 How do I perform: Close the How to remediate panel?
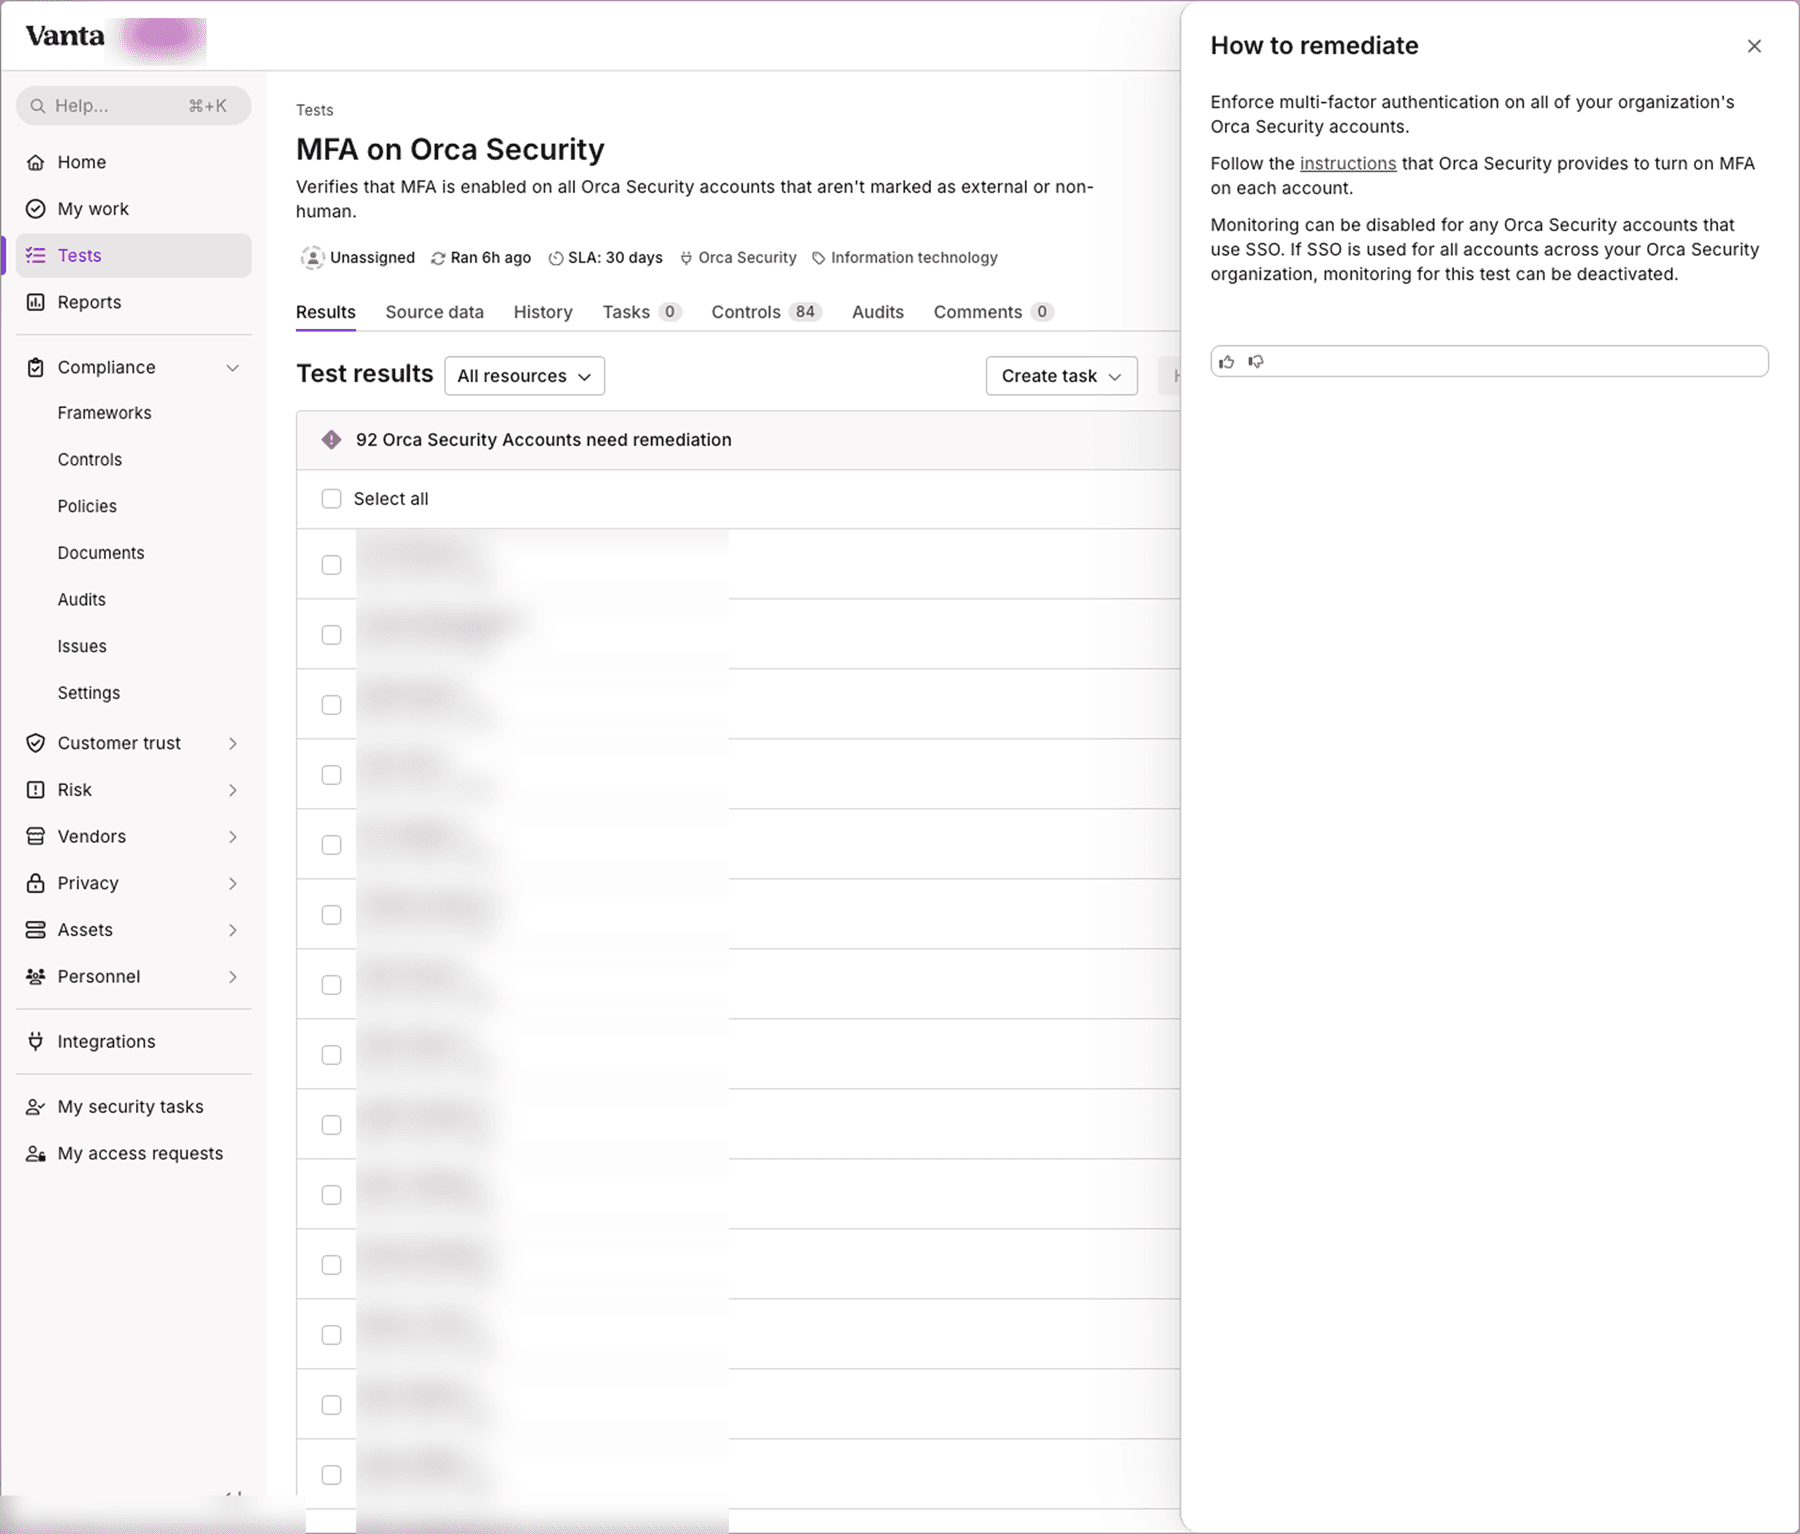pyautogui.click(x=1754, y=46)
